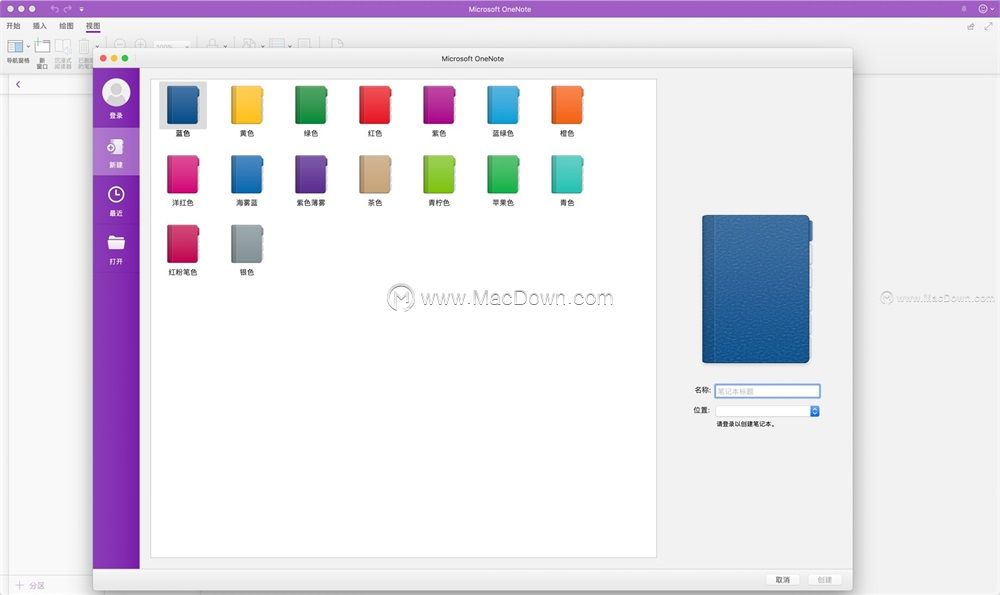Click the 分区 add section button
This screenshot has height=595, width=1000.
[31, 585]
